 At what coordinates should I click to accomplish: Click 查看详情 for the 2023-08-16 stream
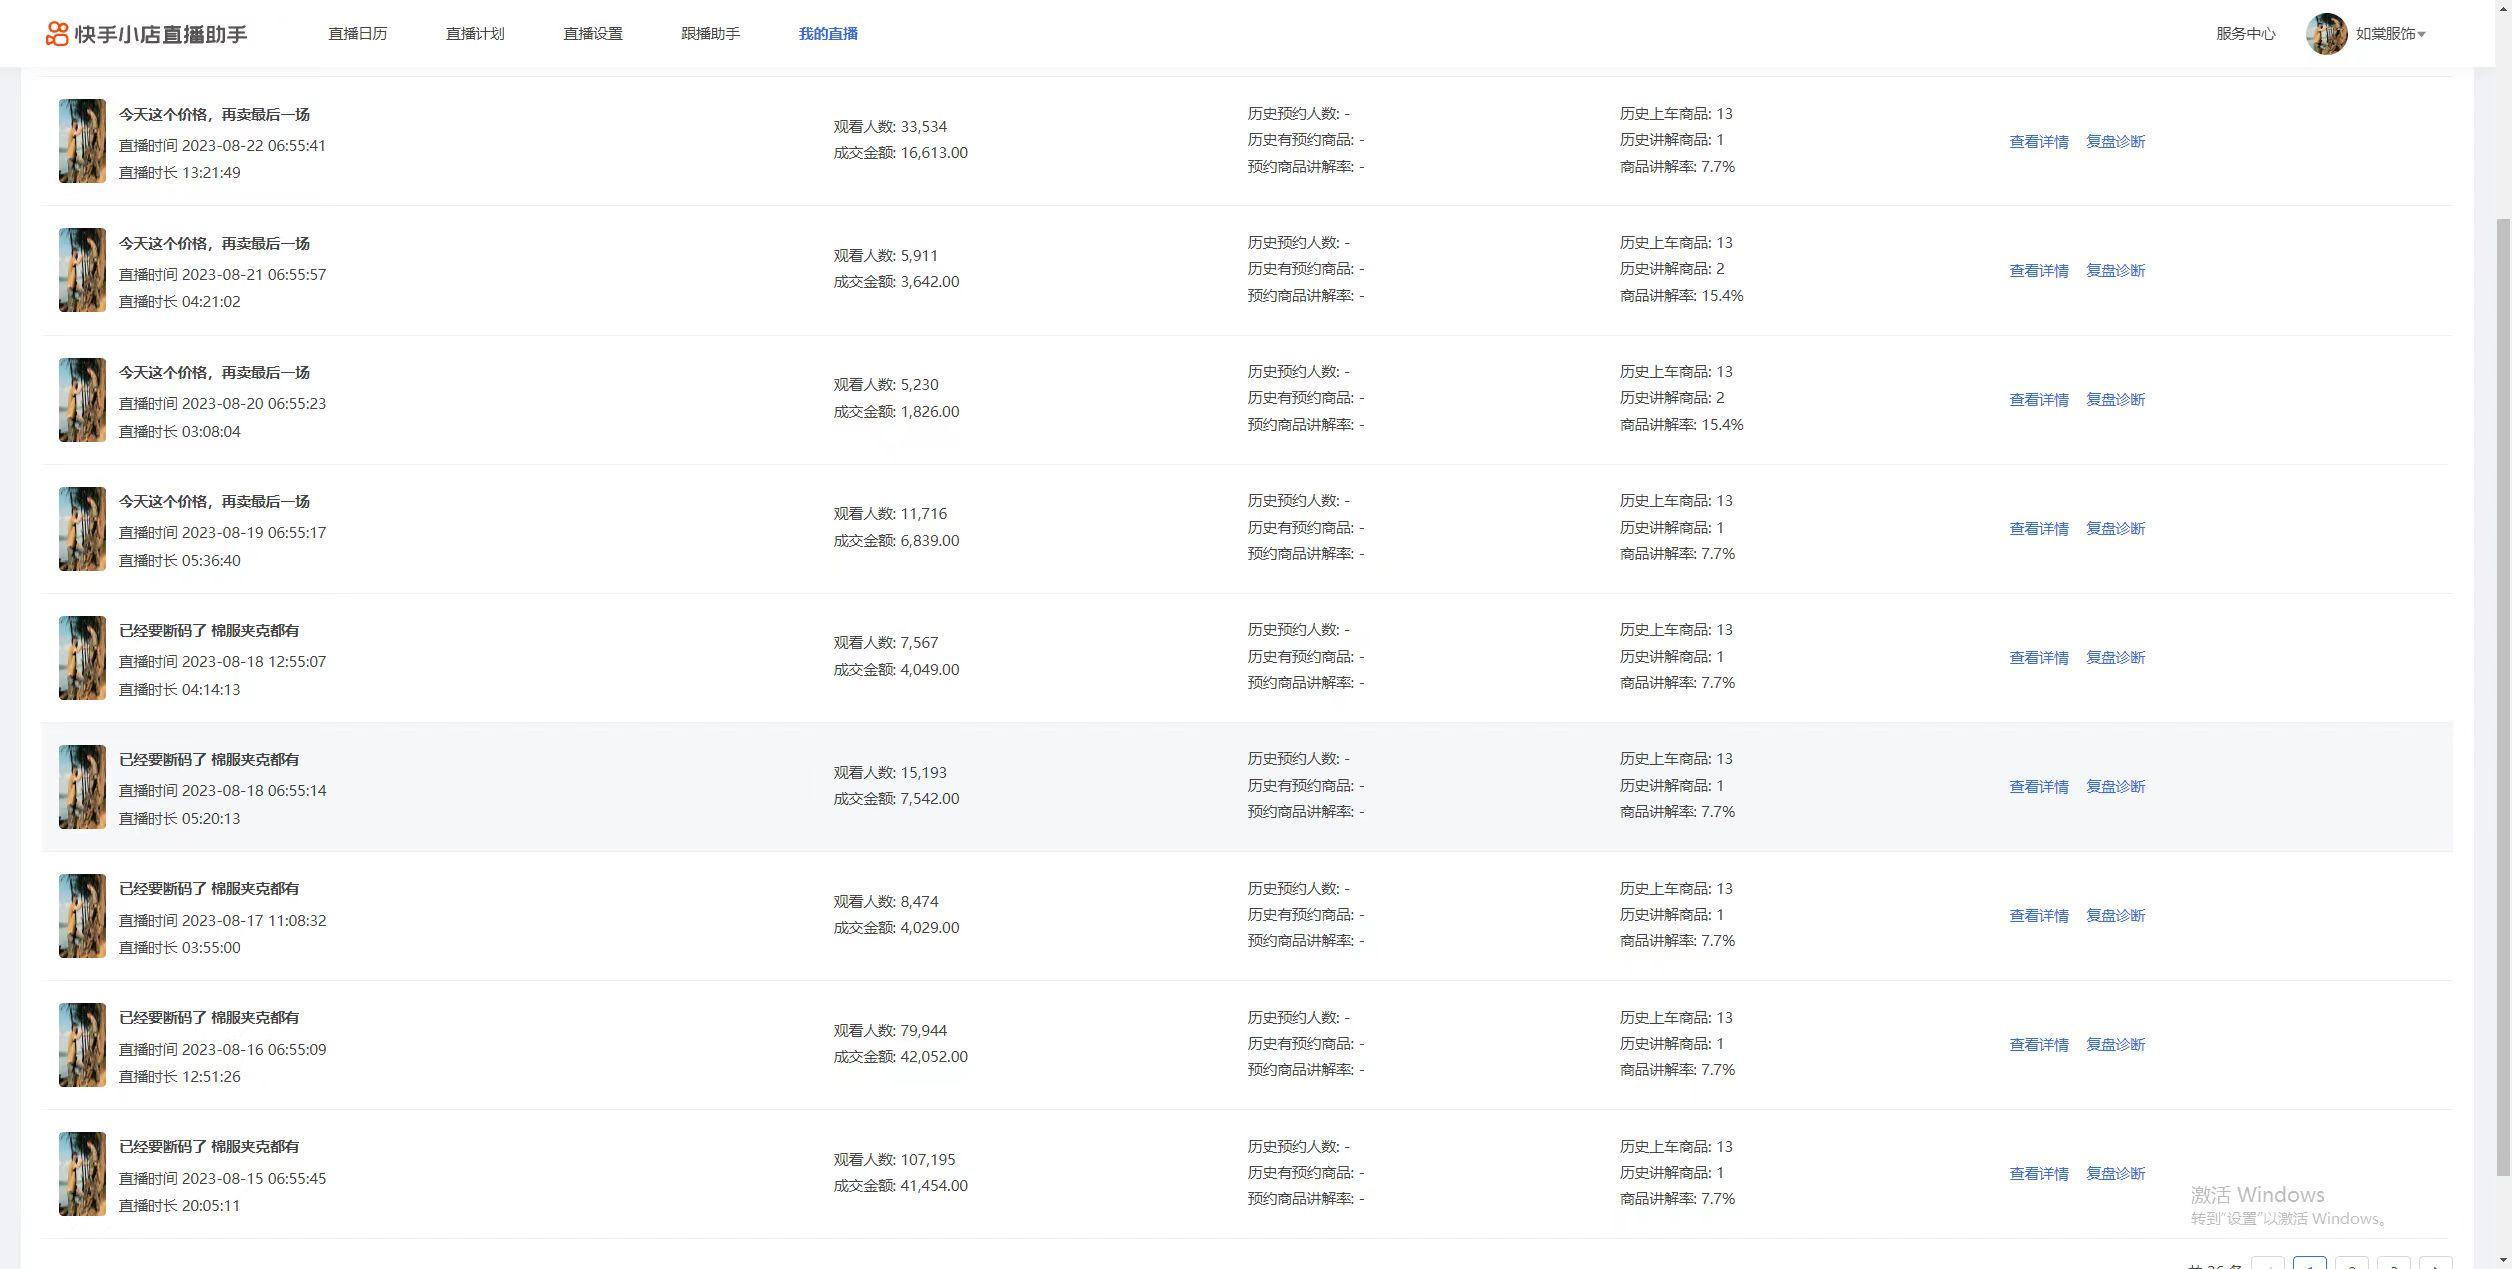coord(2038,1045)
